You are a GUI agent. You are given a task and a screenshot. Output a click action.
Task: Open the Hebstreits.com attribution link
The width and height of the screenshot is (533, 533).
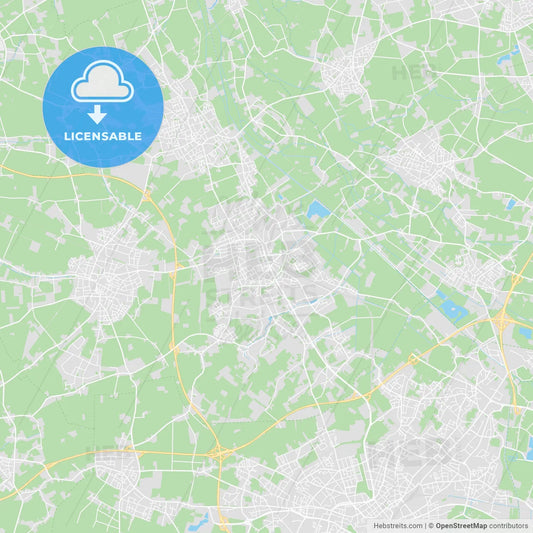[398, 526]
